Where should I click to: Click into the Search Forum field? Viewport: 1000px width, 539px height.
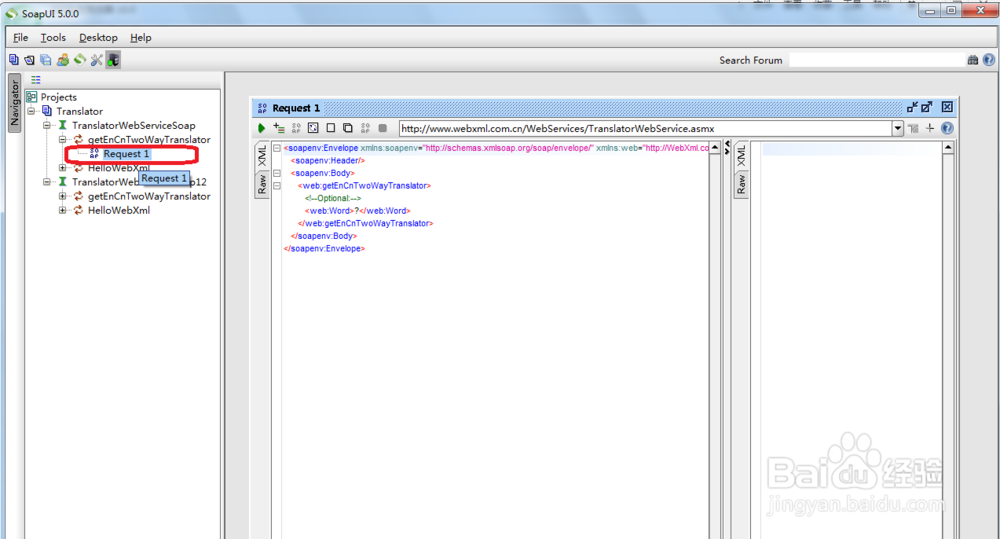click(877, 60)
